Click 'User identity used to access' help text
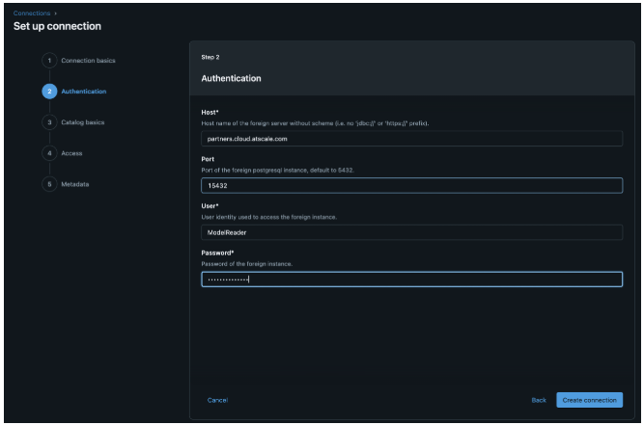The height and width of the screenshot is (425, 644). tap(269, 217)
